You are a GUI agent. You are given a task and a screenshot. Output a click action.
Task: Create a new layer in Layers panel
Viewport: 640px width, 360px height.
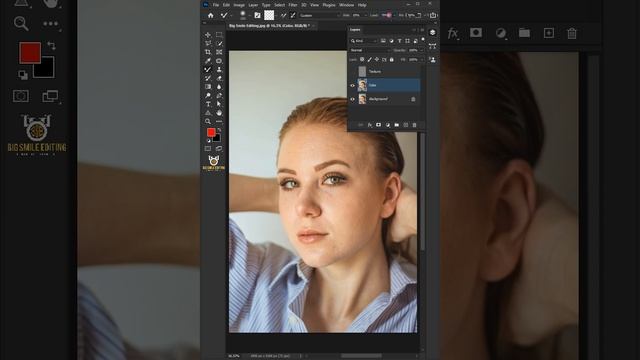click(405, 125)
